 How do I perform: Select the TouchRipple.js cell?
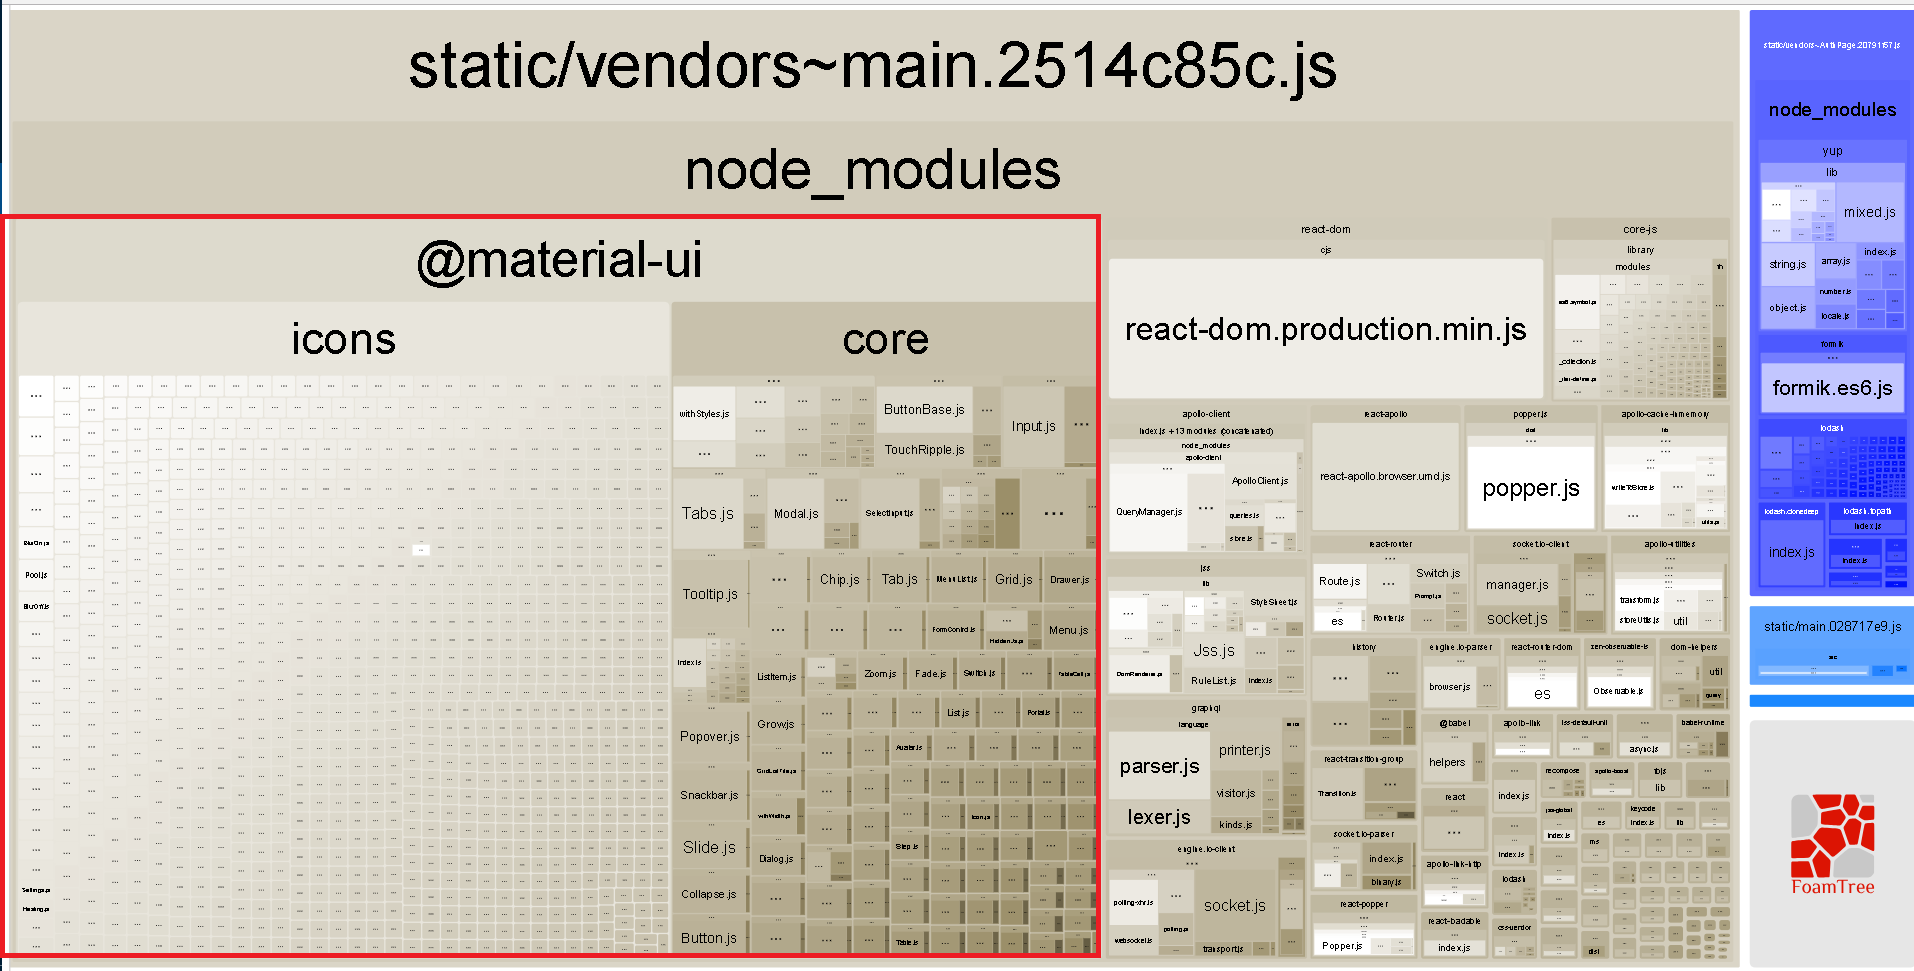[924, 450]
